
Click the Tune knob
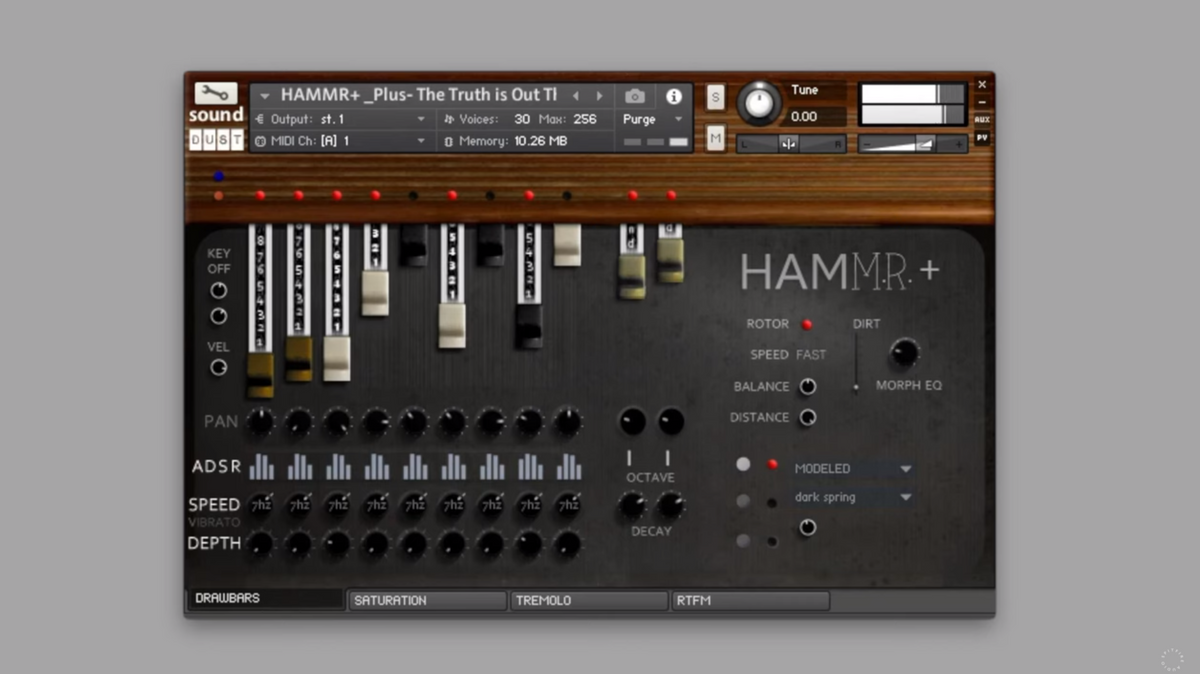pyautogui.click(x=759, y=104)
